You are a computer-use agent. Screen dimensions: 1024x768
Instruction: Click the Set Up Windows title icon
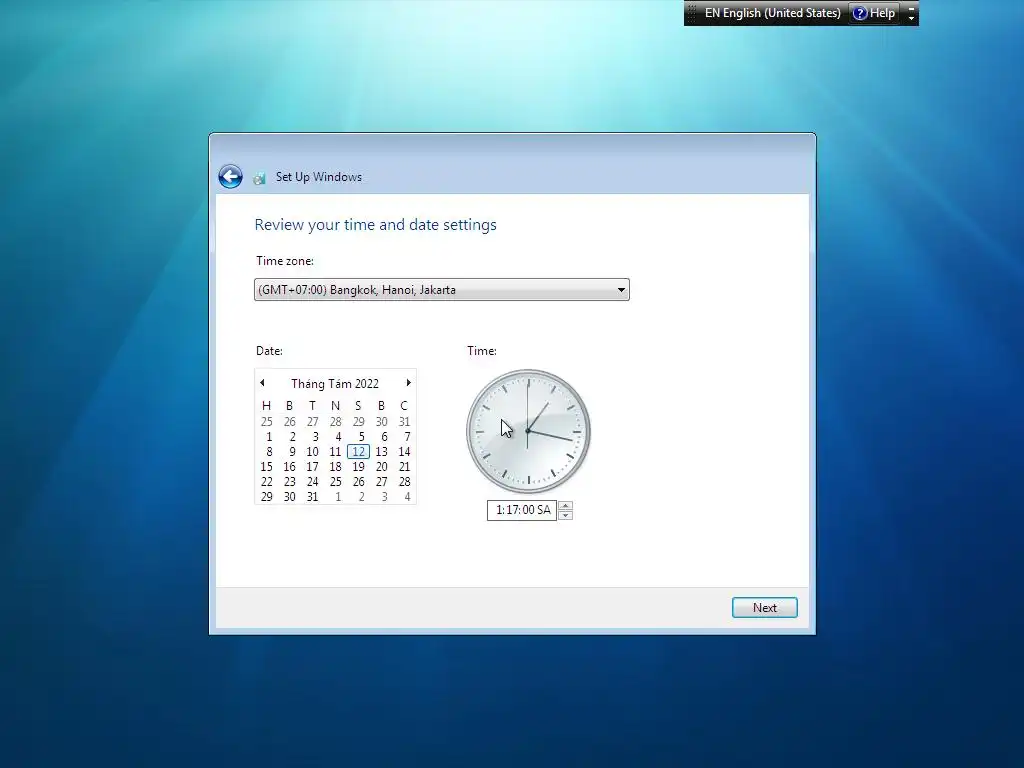pos(259,178)
